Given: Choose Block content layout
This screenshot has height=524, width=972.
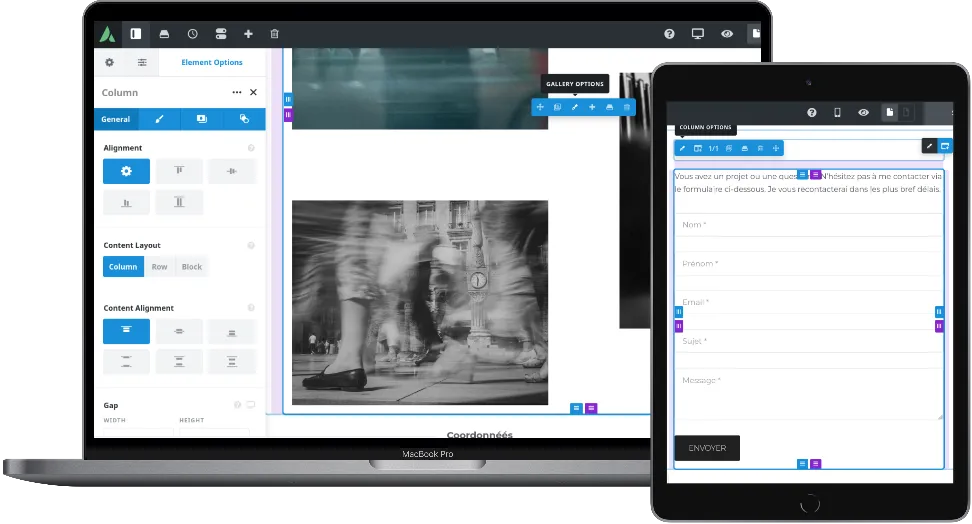Looking at the screenshot, I should [x=192, y=267].
